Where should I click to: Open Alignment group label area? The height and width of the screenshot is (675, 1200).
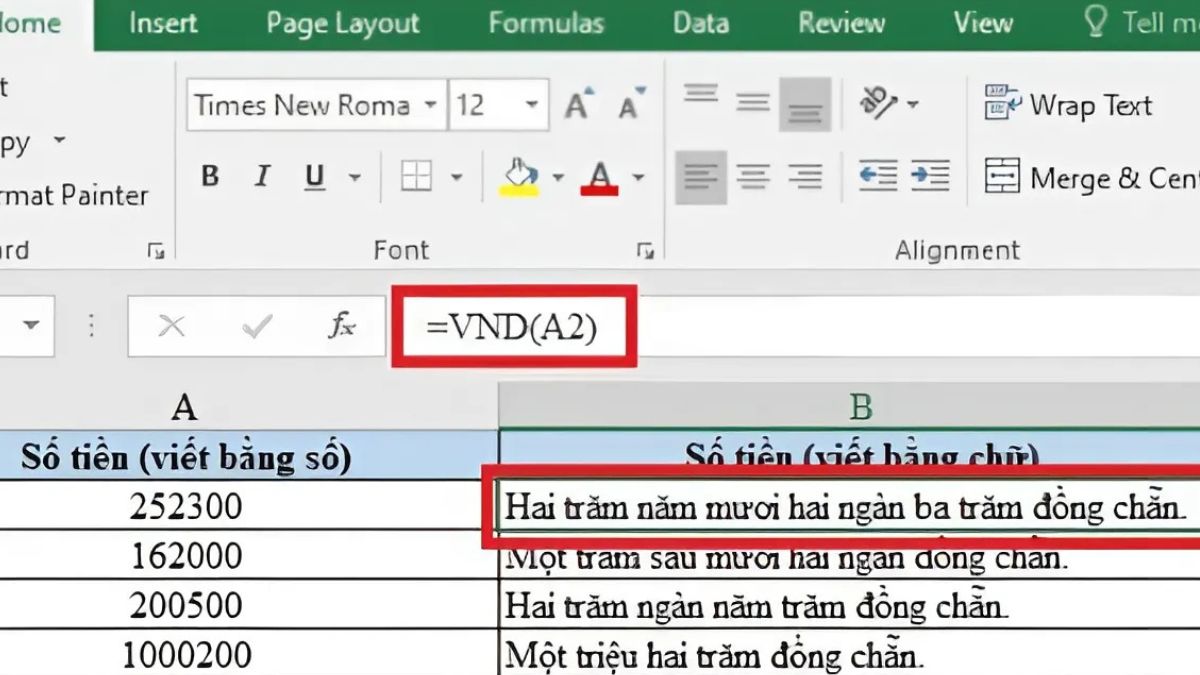[x=957, y=250]
